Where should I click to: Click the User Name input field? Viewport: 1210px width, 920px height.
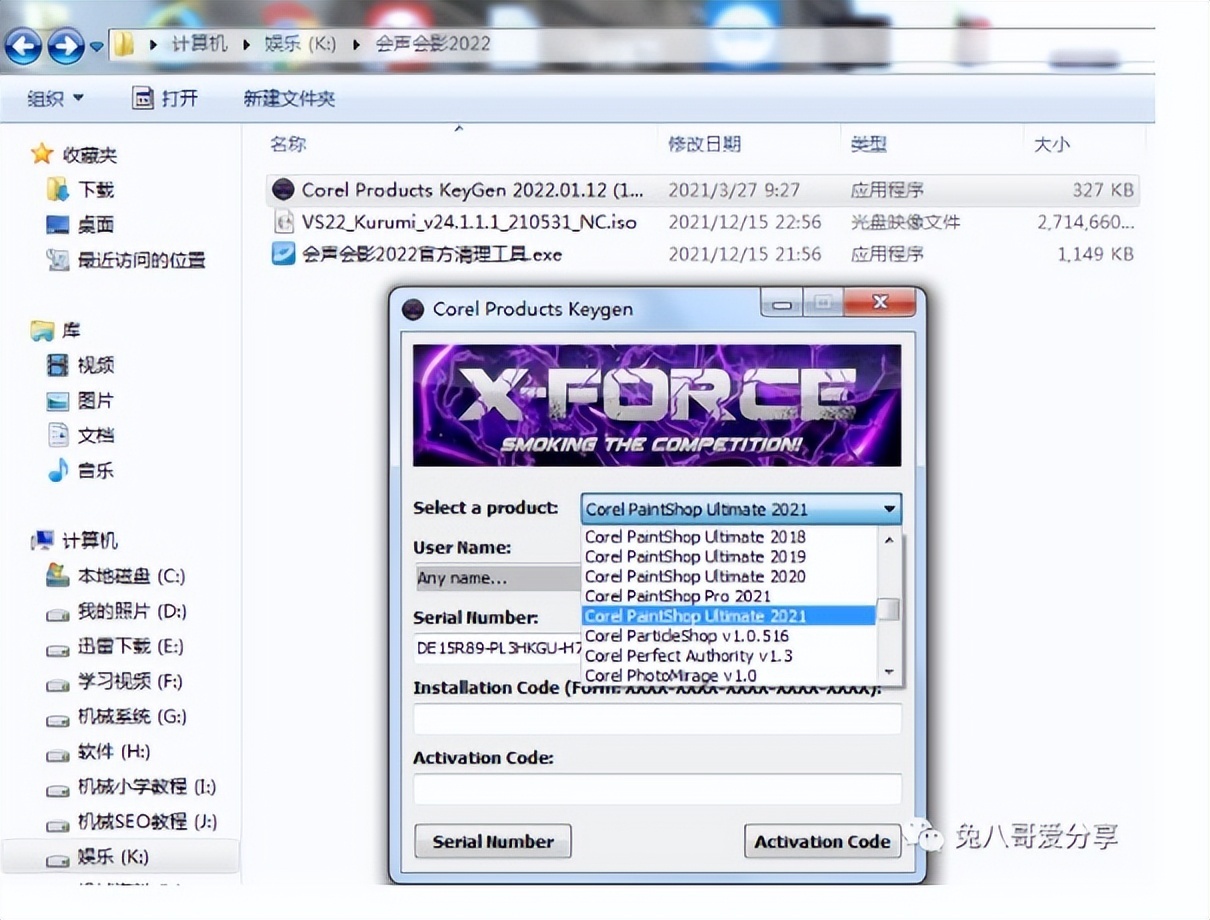point(498,578)
